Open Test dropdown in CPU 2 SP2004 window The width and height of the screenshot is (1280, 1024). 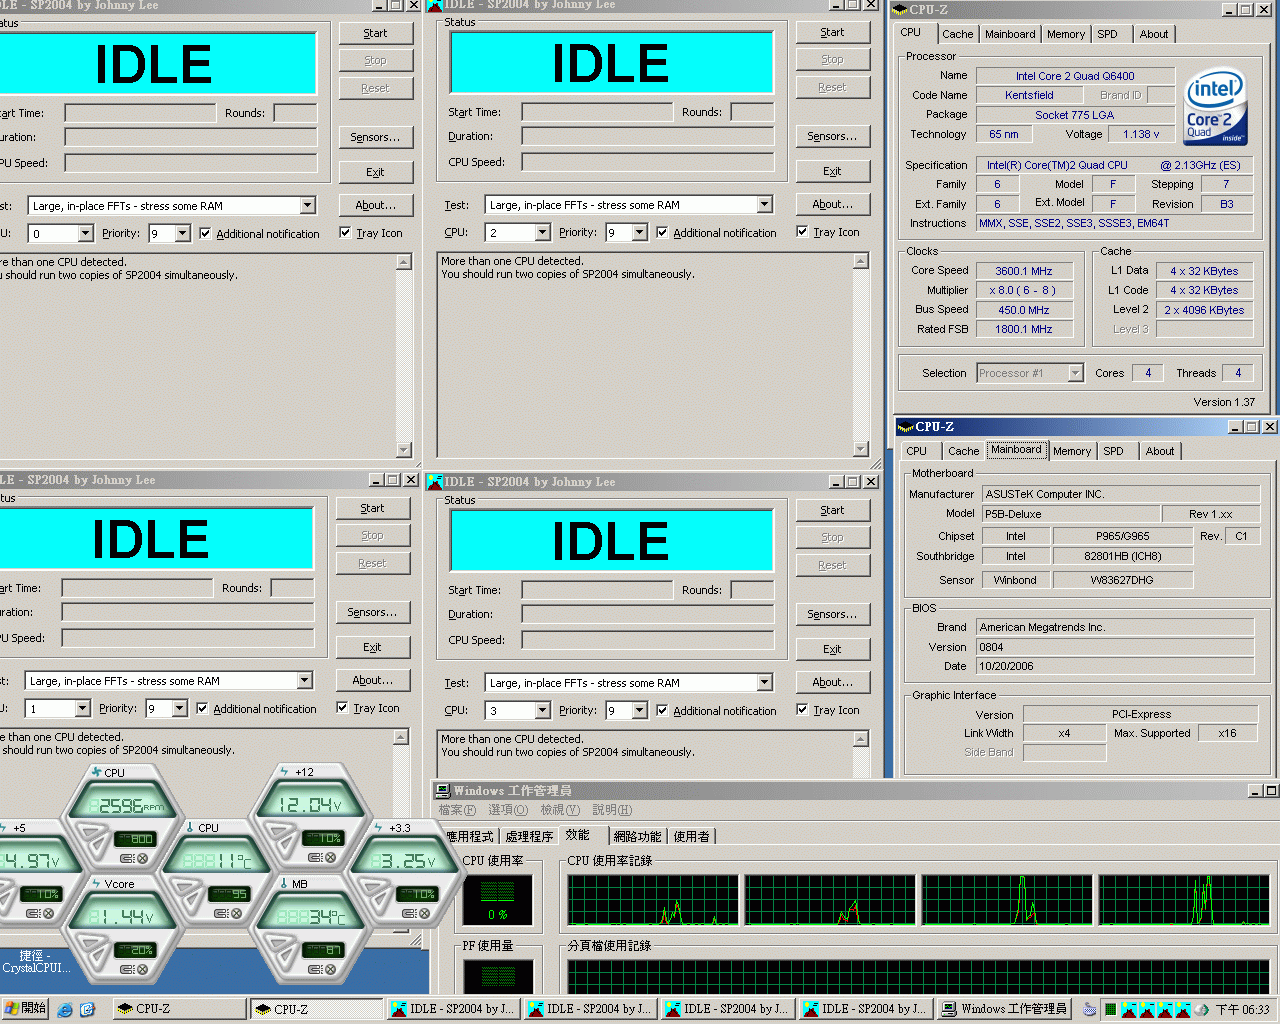[764, 205]
